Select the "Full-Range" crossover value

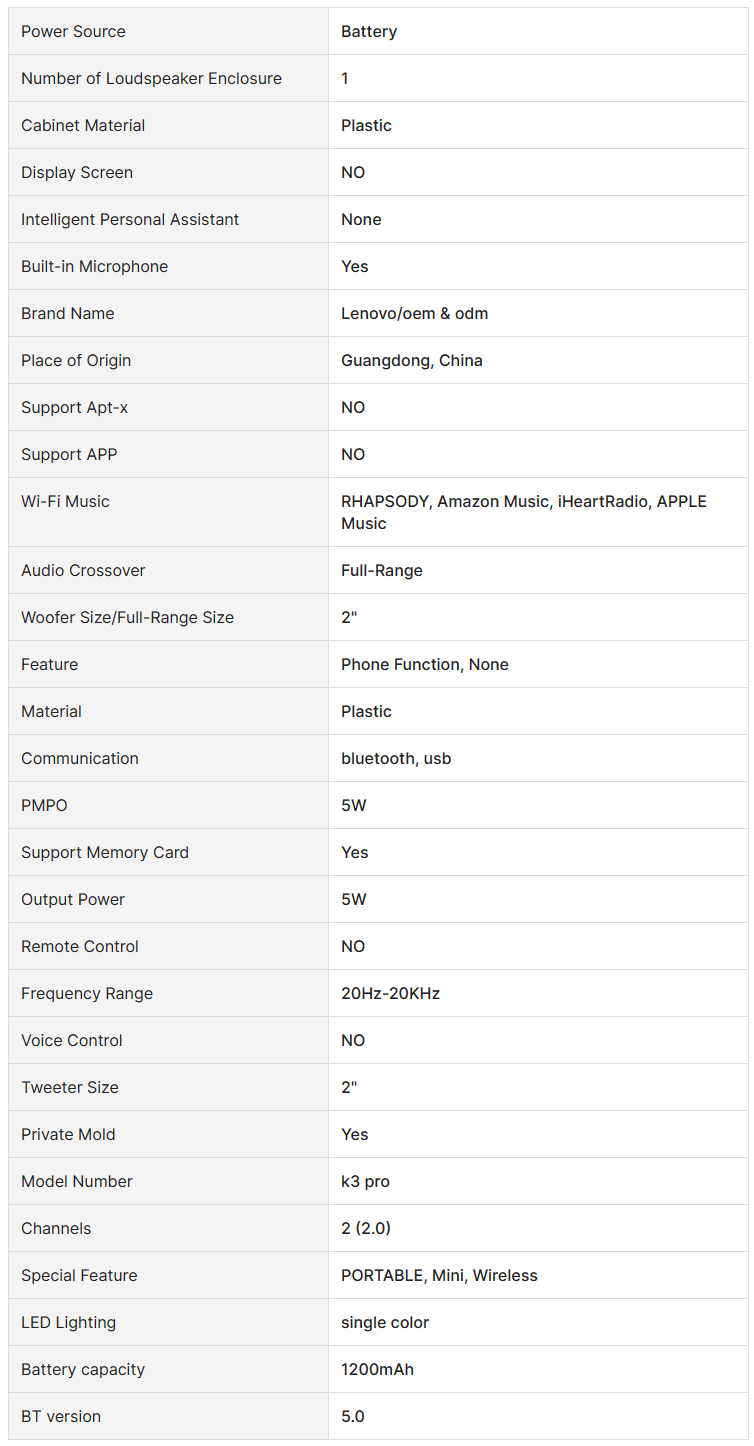381,571
